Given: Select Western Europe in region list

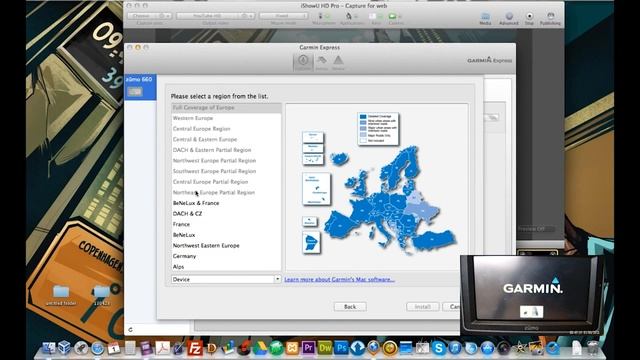Looking at the screenshot, I should click(x=226, y=118).
